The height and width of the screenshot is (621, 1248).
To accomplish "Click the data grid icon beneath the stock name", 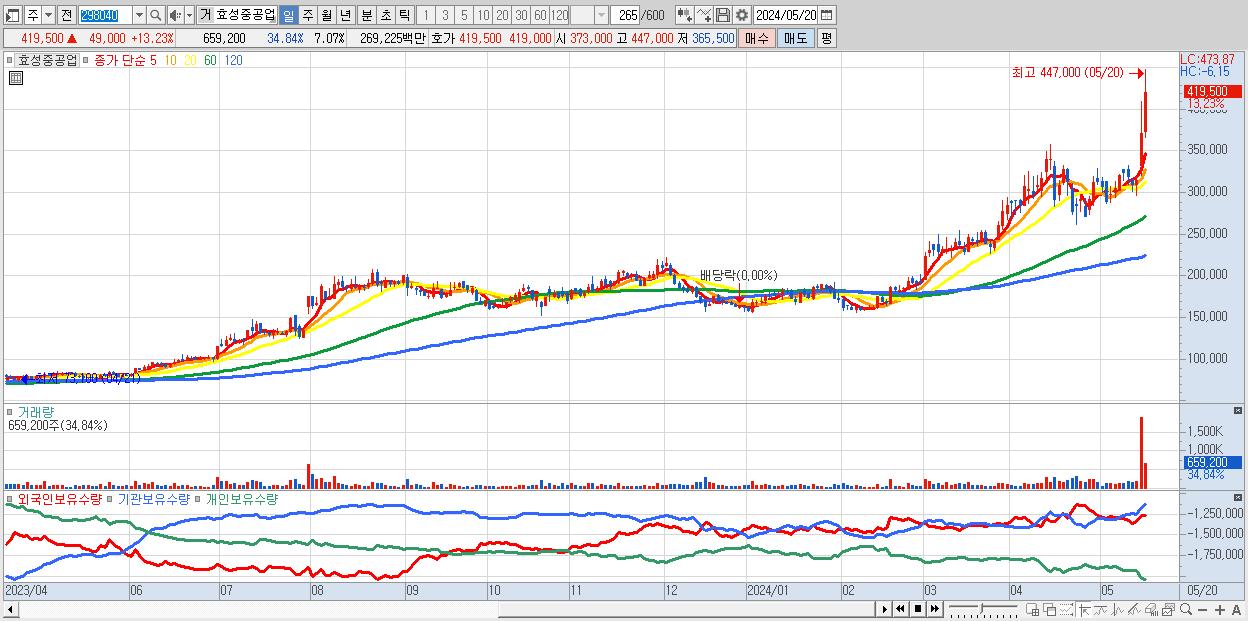I will (x=15, y=79).
